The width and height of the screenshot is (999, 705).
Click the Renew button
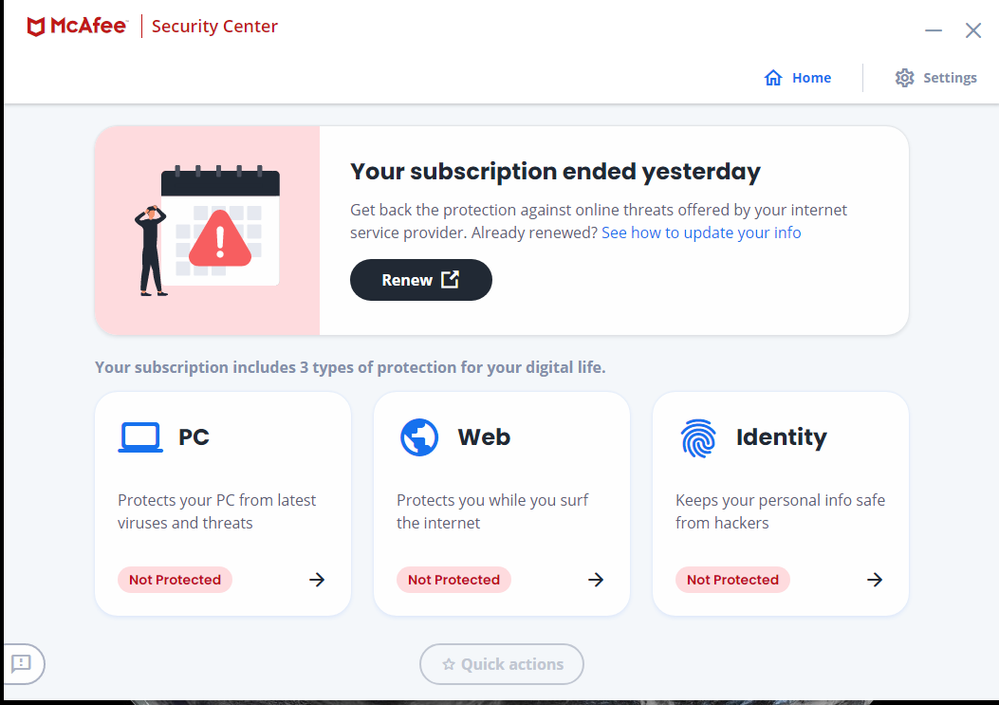coord(421,280)
